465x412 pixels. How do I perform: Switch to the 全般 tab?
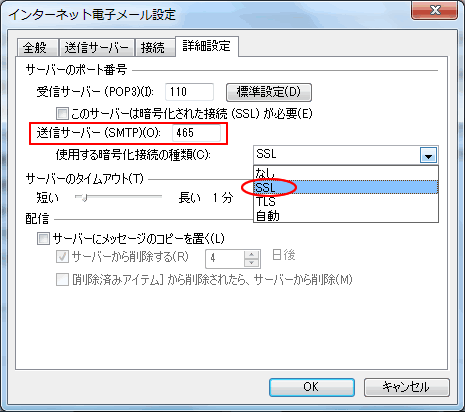[x=37, y=47]
